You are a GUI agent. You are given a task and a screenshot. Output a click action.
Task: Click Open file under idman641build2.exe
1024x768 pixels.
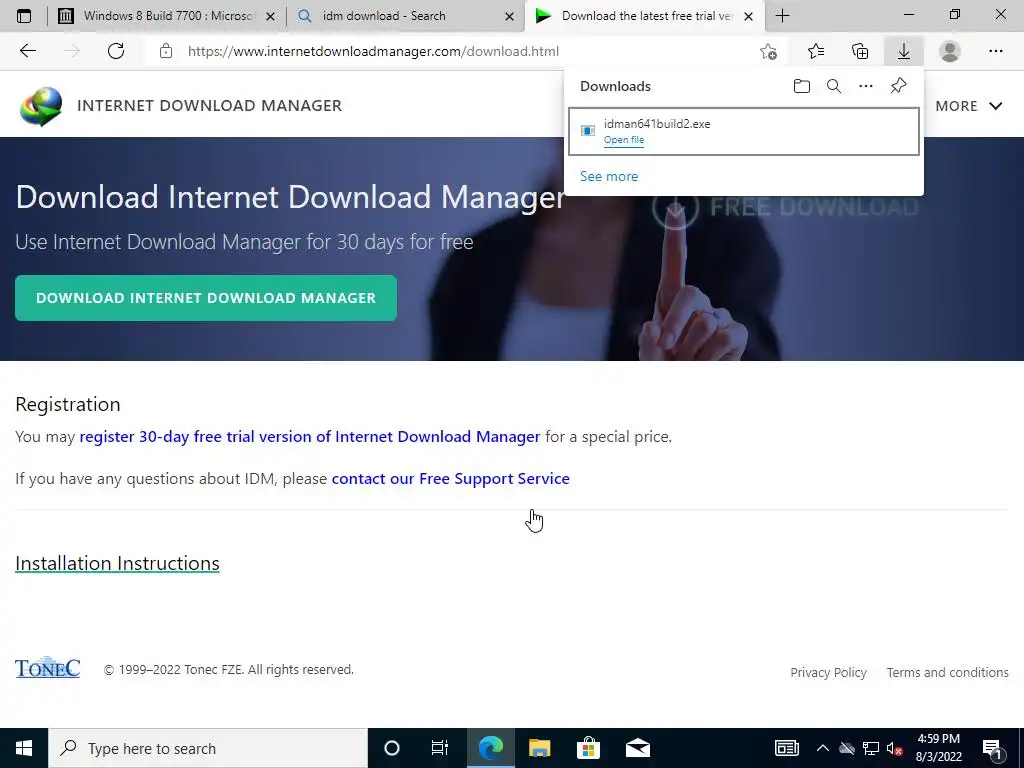pyautogui.click(x=624, y=140)
